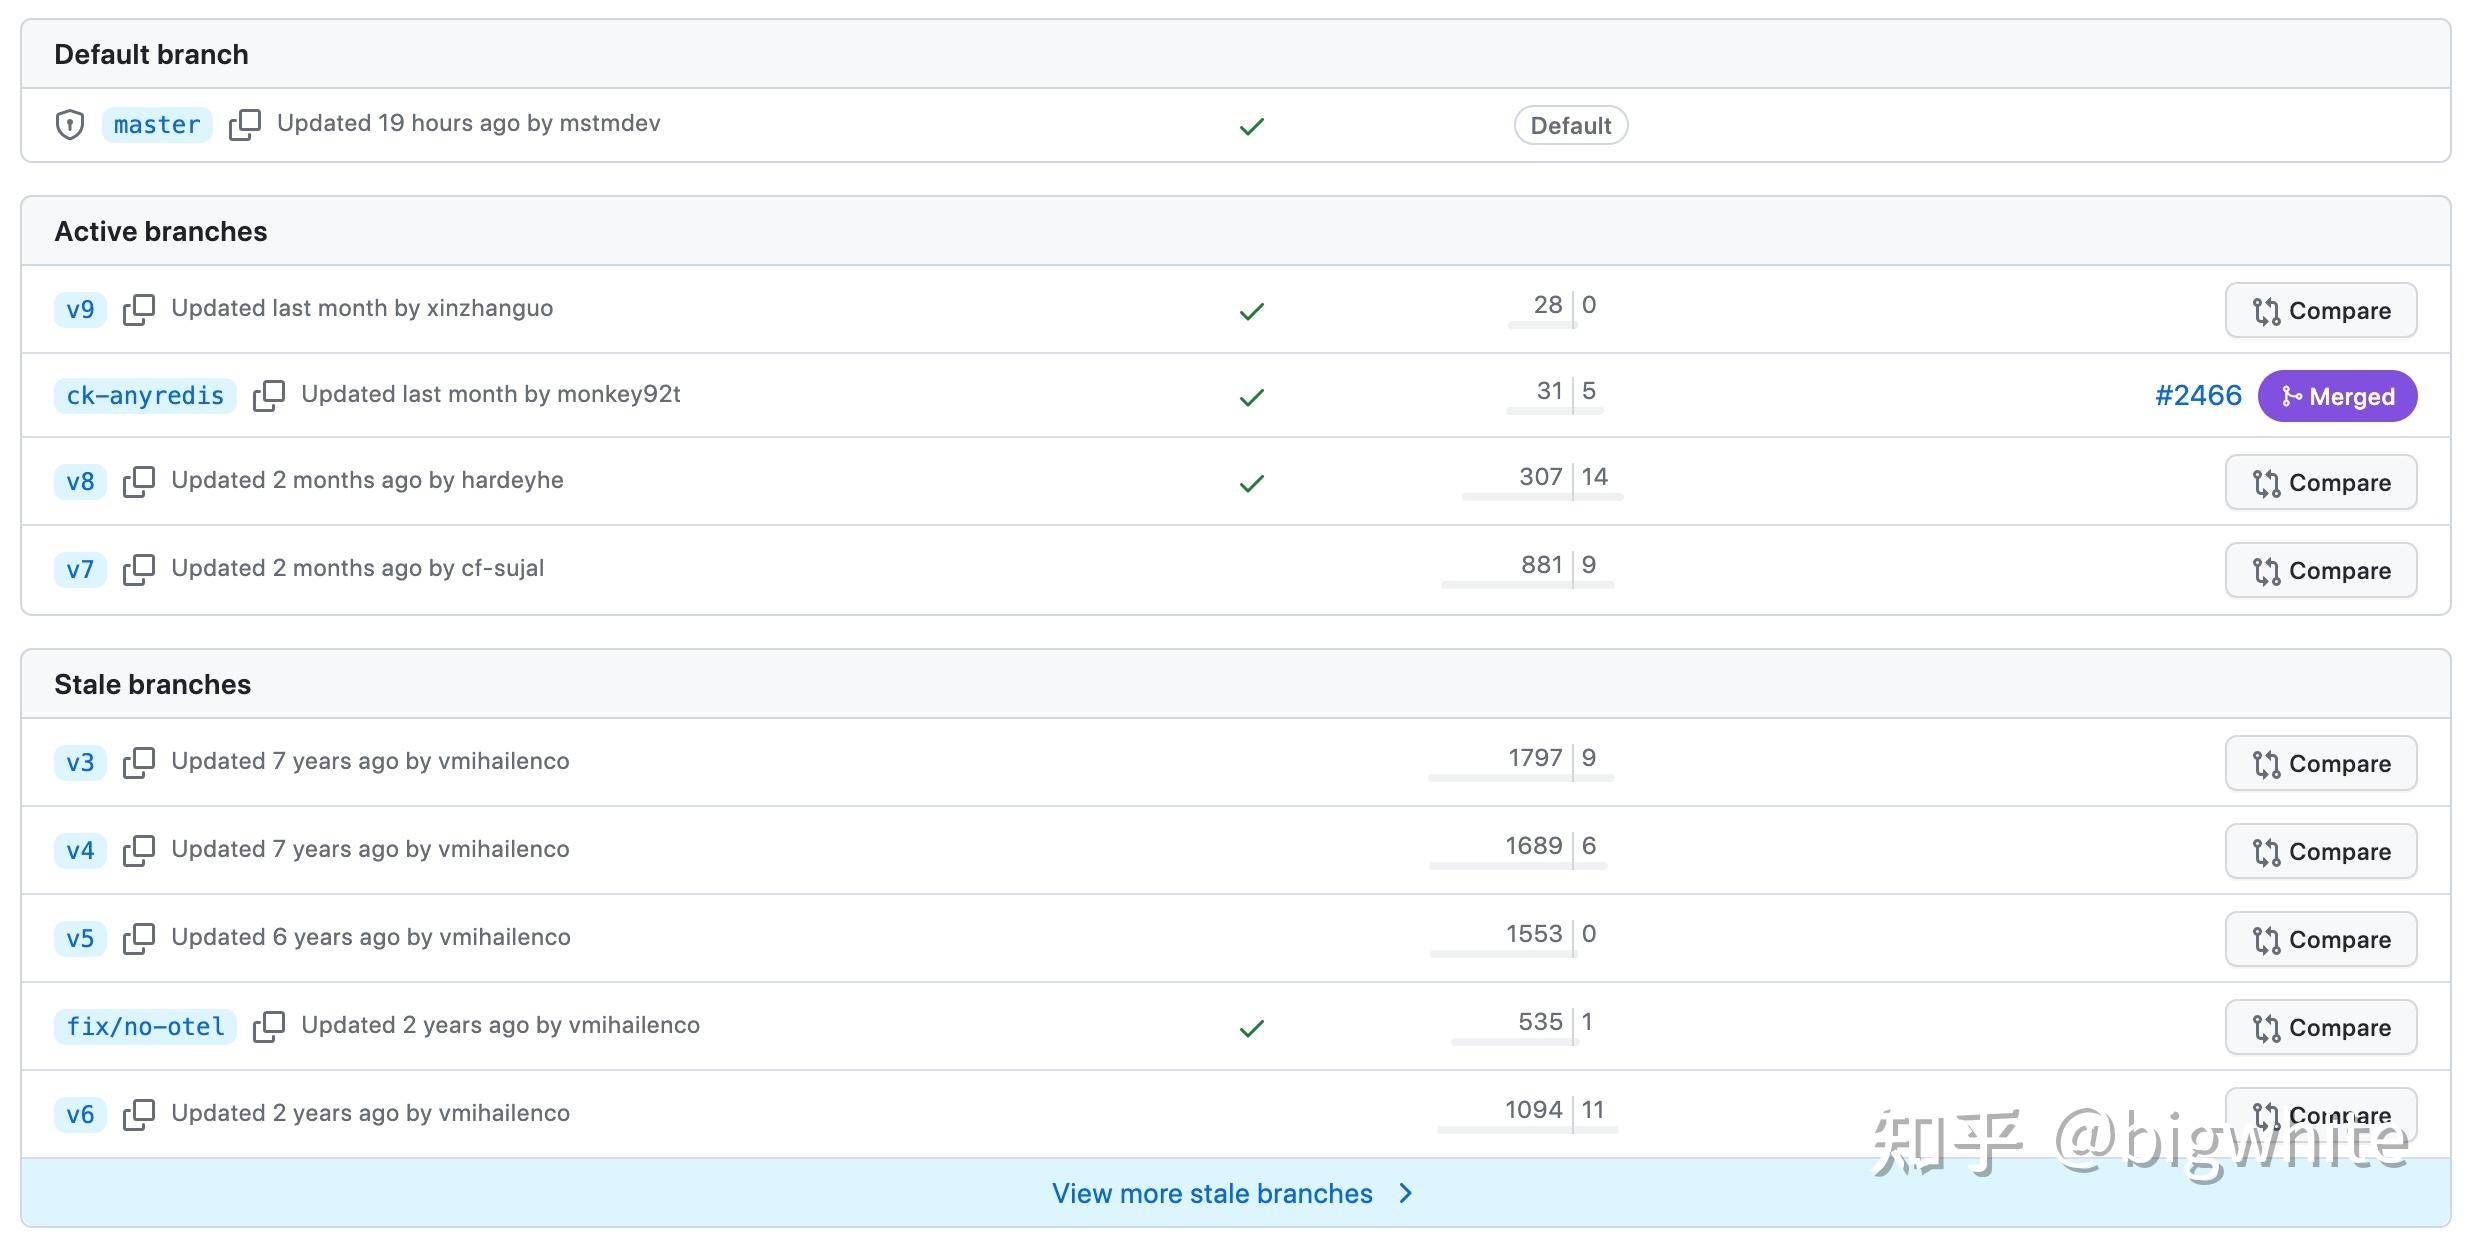Click fix/no-otel green check status
Viewport: 2472px width, 1254px height.
(1251, 1029)
